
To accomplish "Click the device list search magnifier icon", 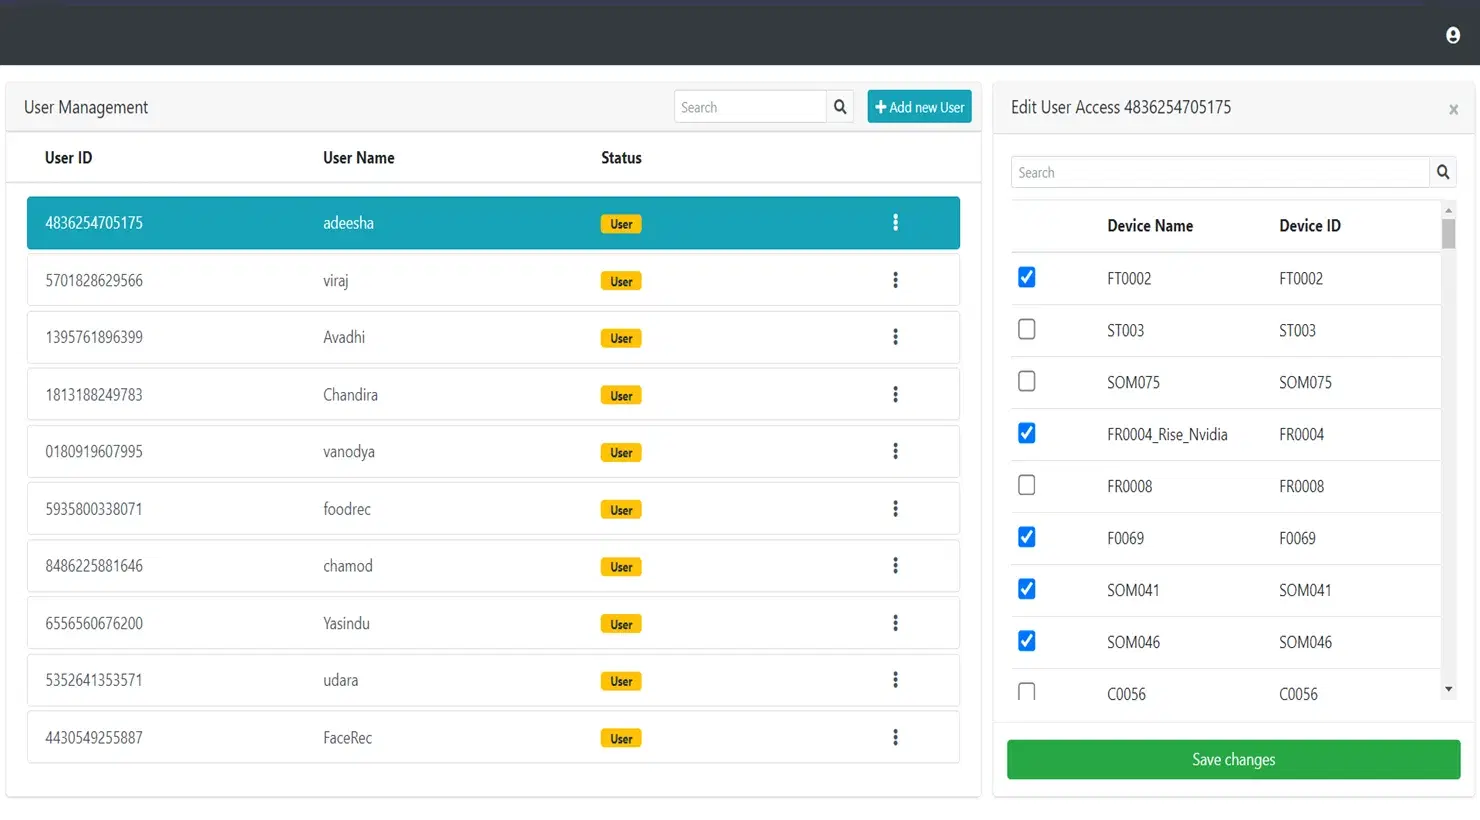I will (1443, 172).
